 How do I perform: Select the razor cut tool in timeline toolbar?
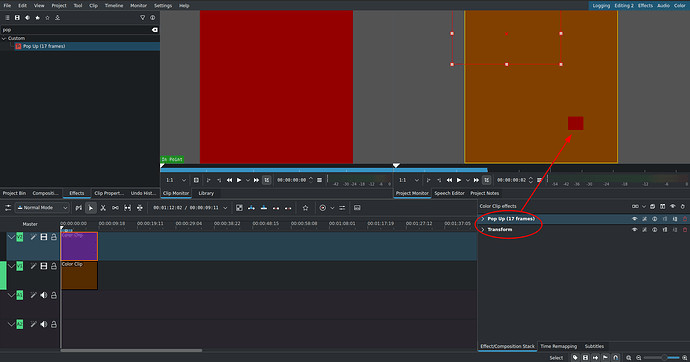pyautogui.click(x=103, y=208)
